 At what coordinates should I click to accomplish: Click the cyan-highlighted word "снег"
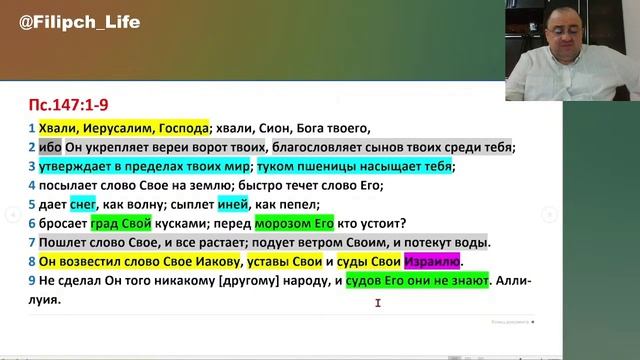83,204
